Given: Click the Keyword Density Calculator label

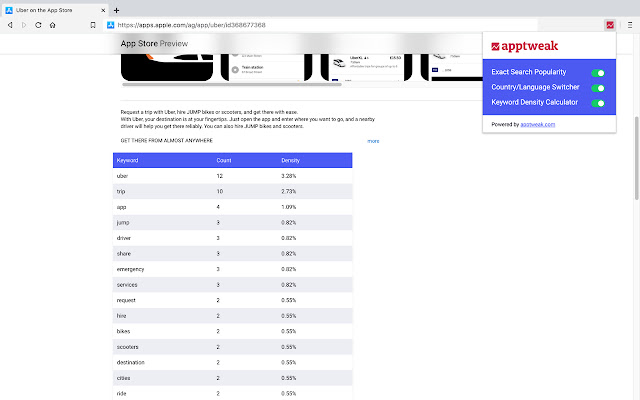Looking at the screenshot, I should tap(535, 102).
